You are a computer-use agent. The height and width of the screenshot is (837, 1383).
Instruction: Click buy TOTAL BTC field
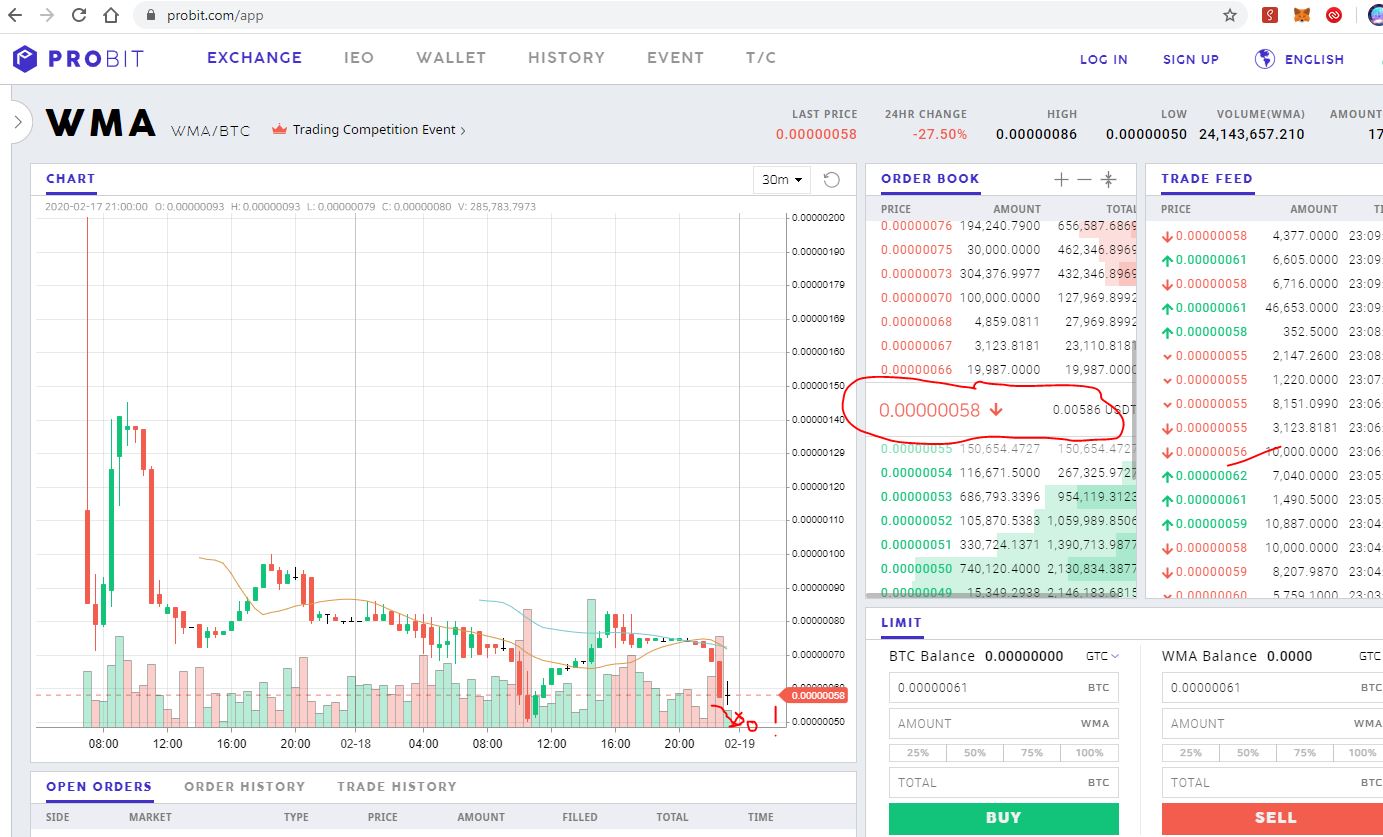pyautogui.click(x=1004, y=783)
